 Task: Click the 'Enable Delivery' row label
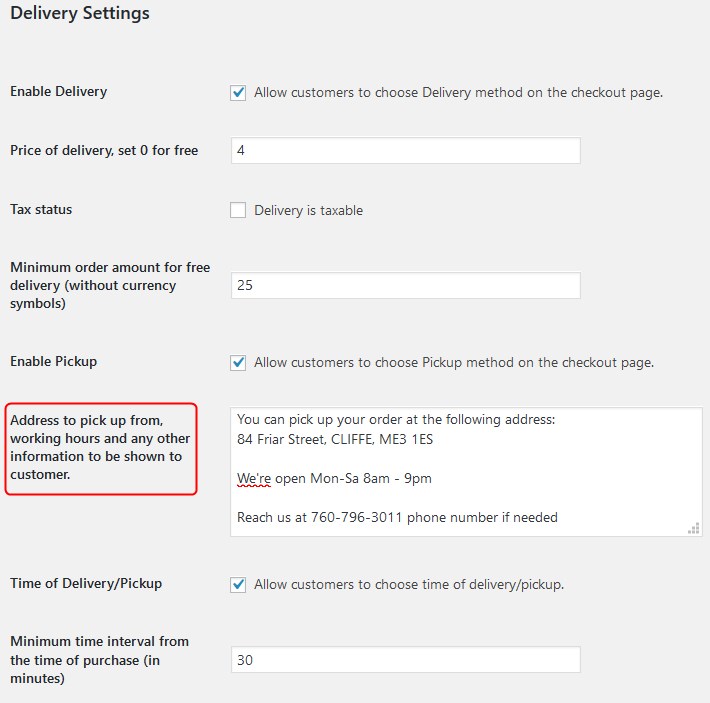coord(58,91)
